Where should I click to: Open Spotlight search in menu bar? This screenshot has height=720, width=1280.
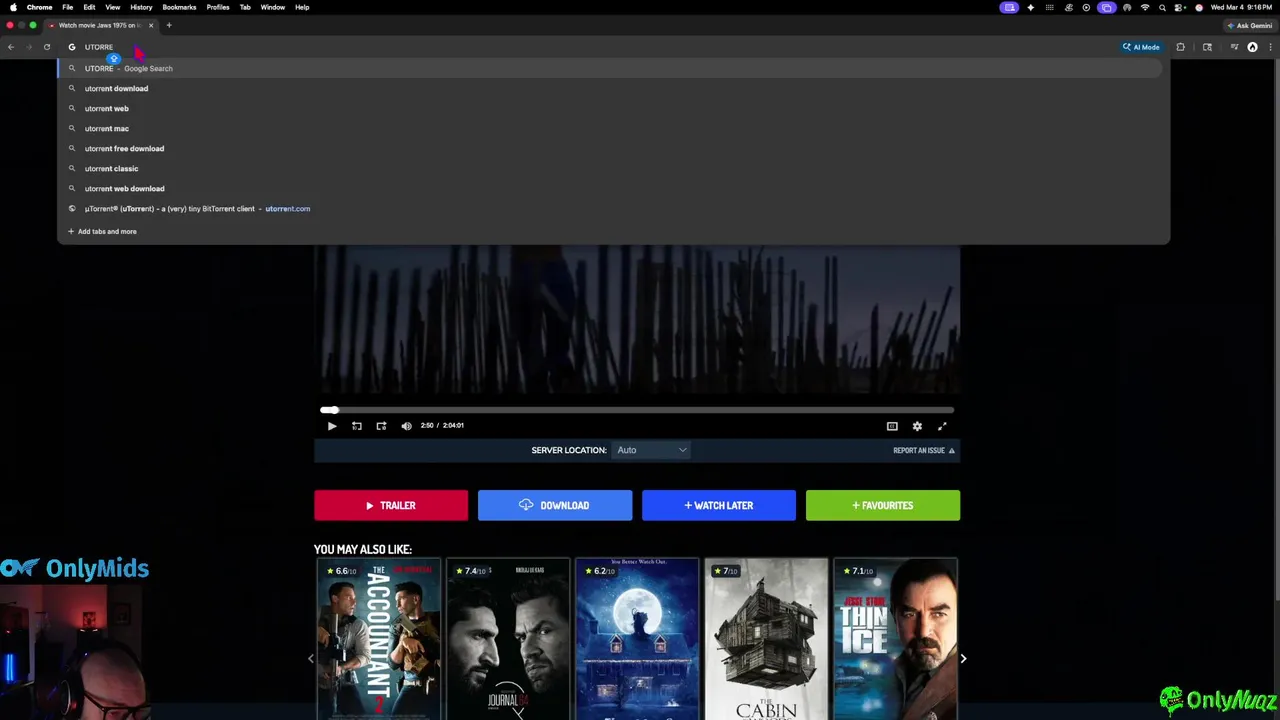[x=1163, y=7]
